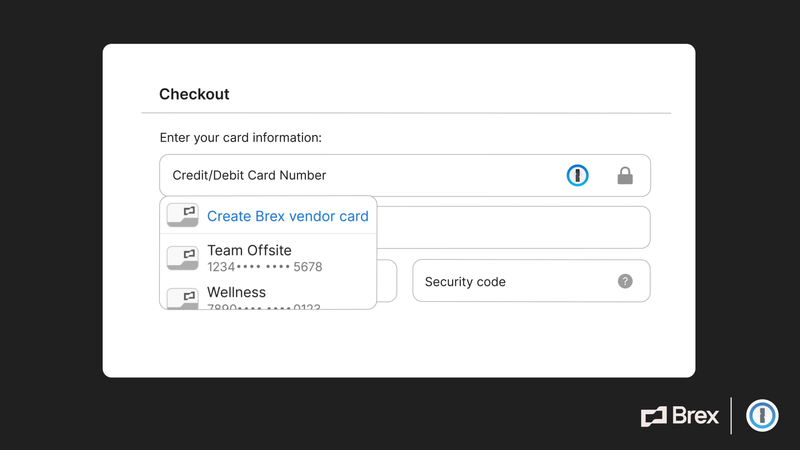Focus the Security code input field
Viewport: 800px width, 450px height.
(x=531, y=281)
